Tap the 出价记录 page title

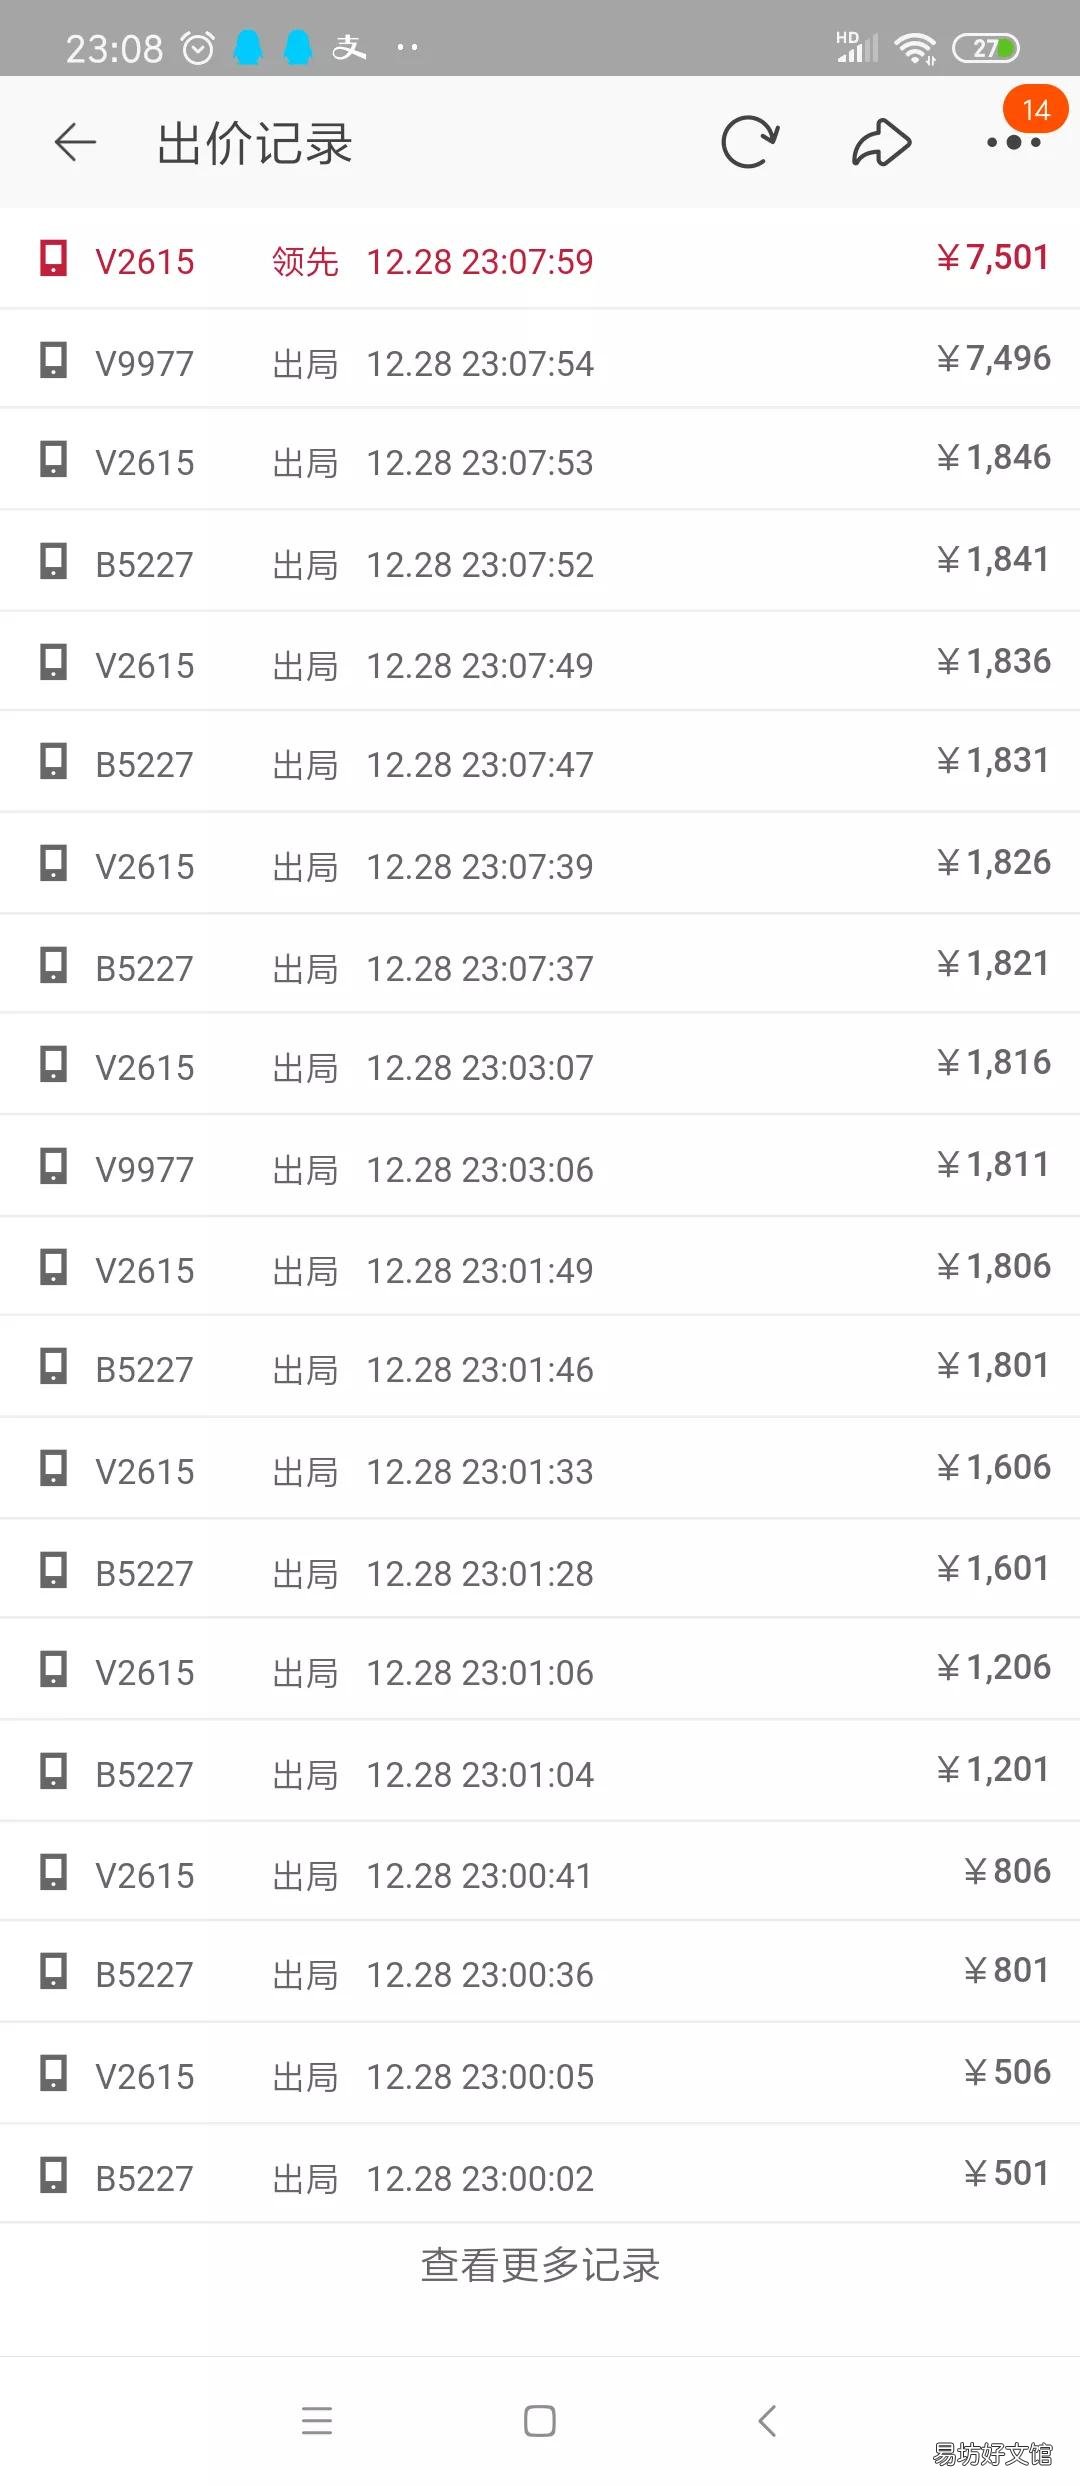[x=255, y=143]
